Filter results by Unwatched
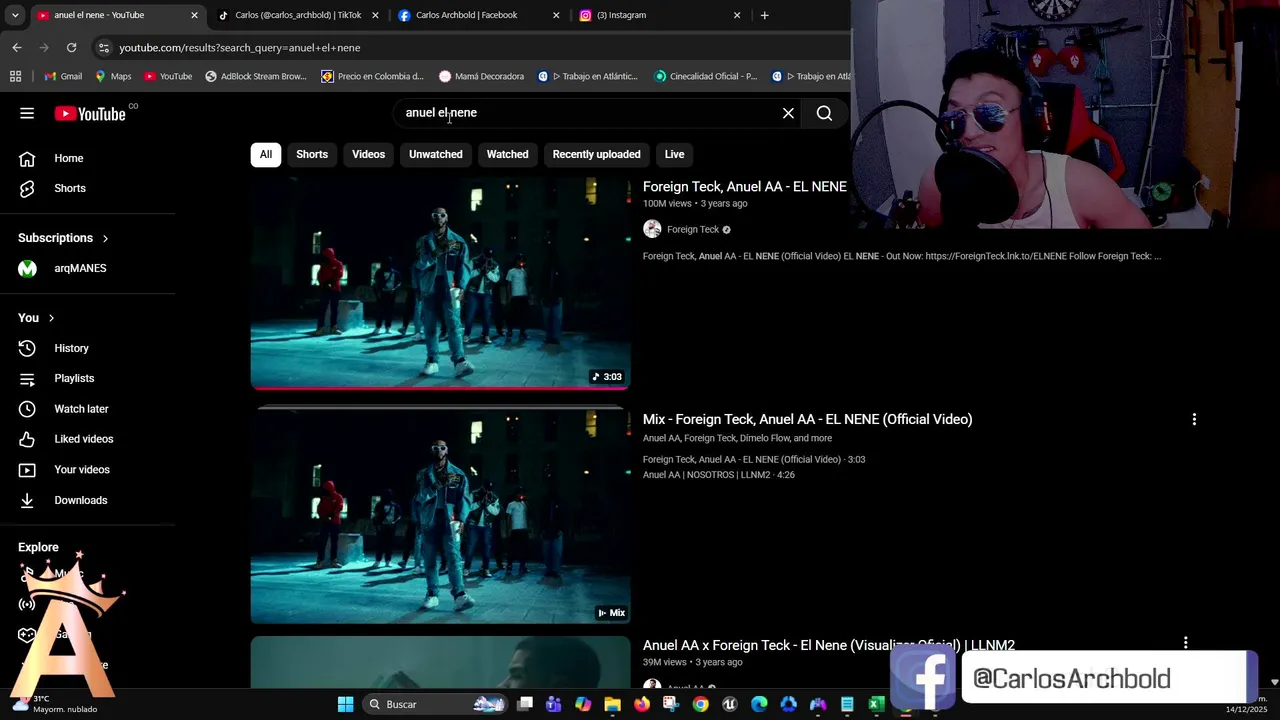 (x=436, y=154)
